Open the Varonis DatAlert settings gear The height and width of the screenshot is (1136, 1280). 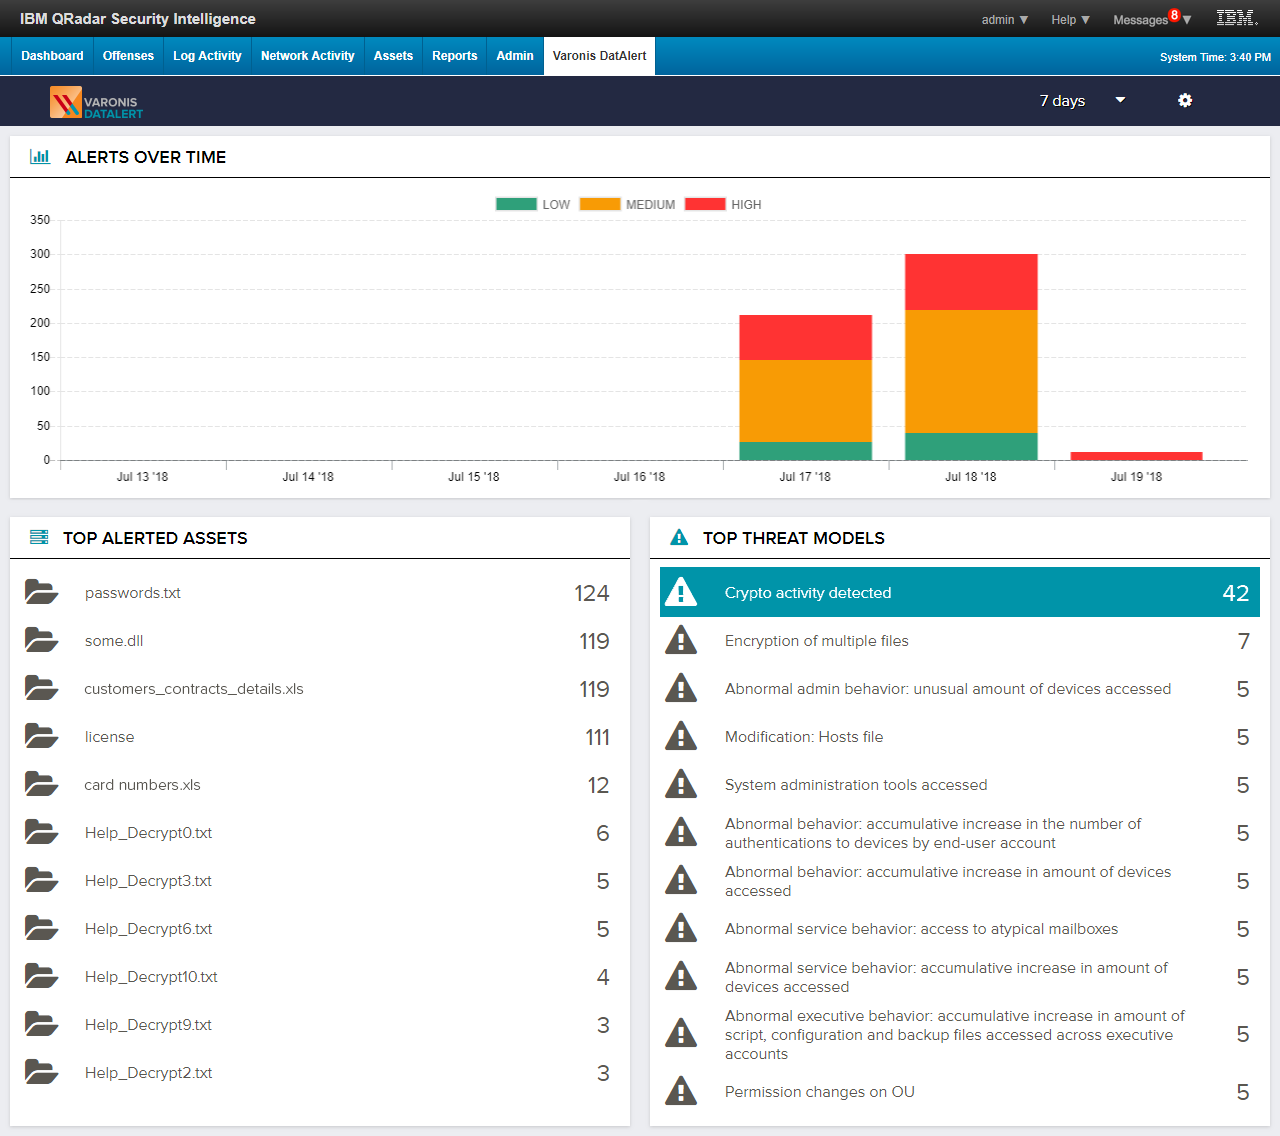pyautogui.click(x=1185, y=100)
